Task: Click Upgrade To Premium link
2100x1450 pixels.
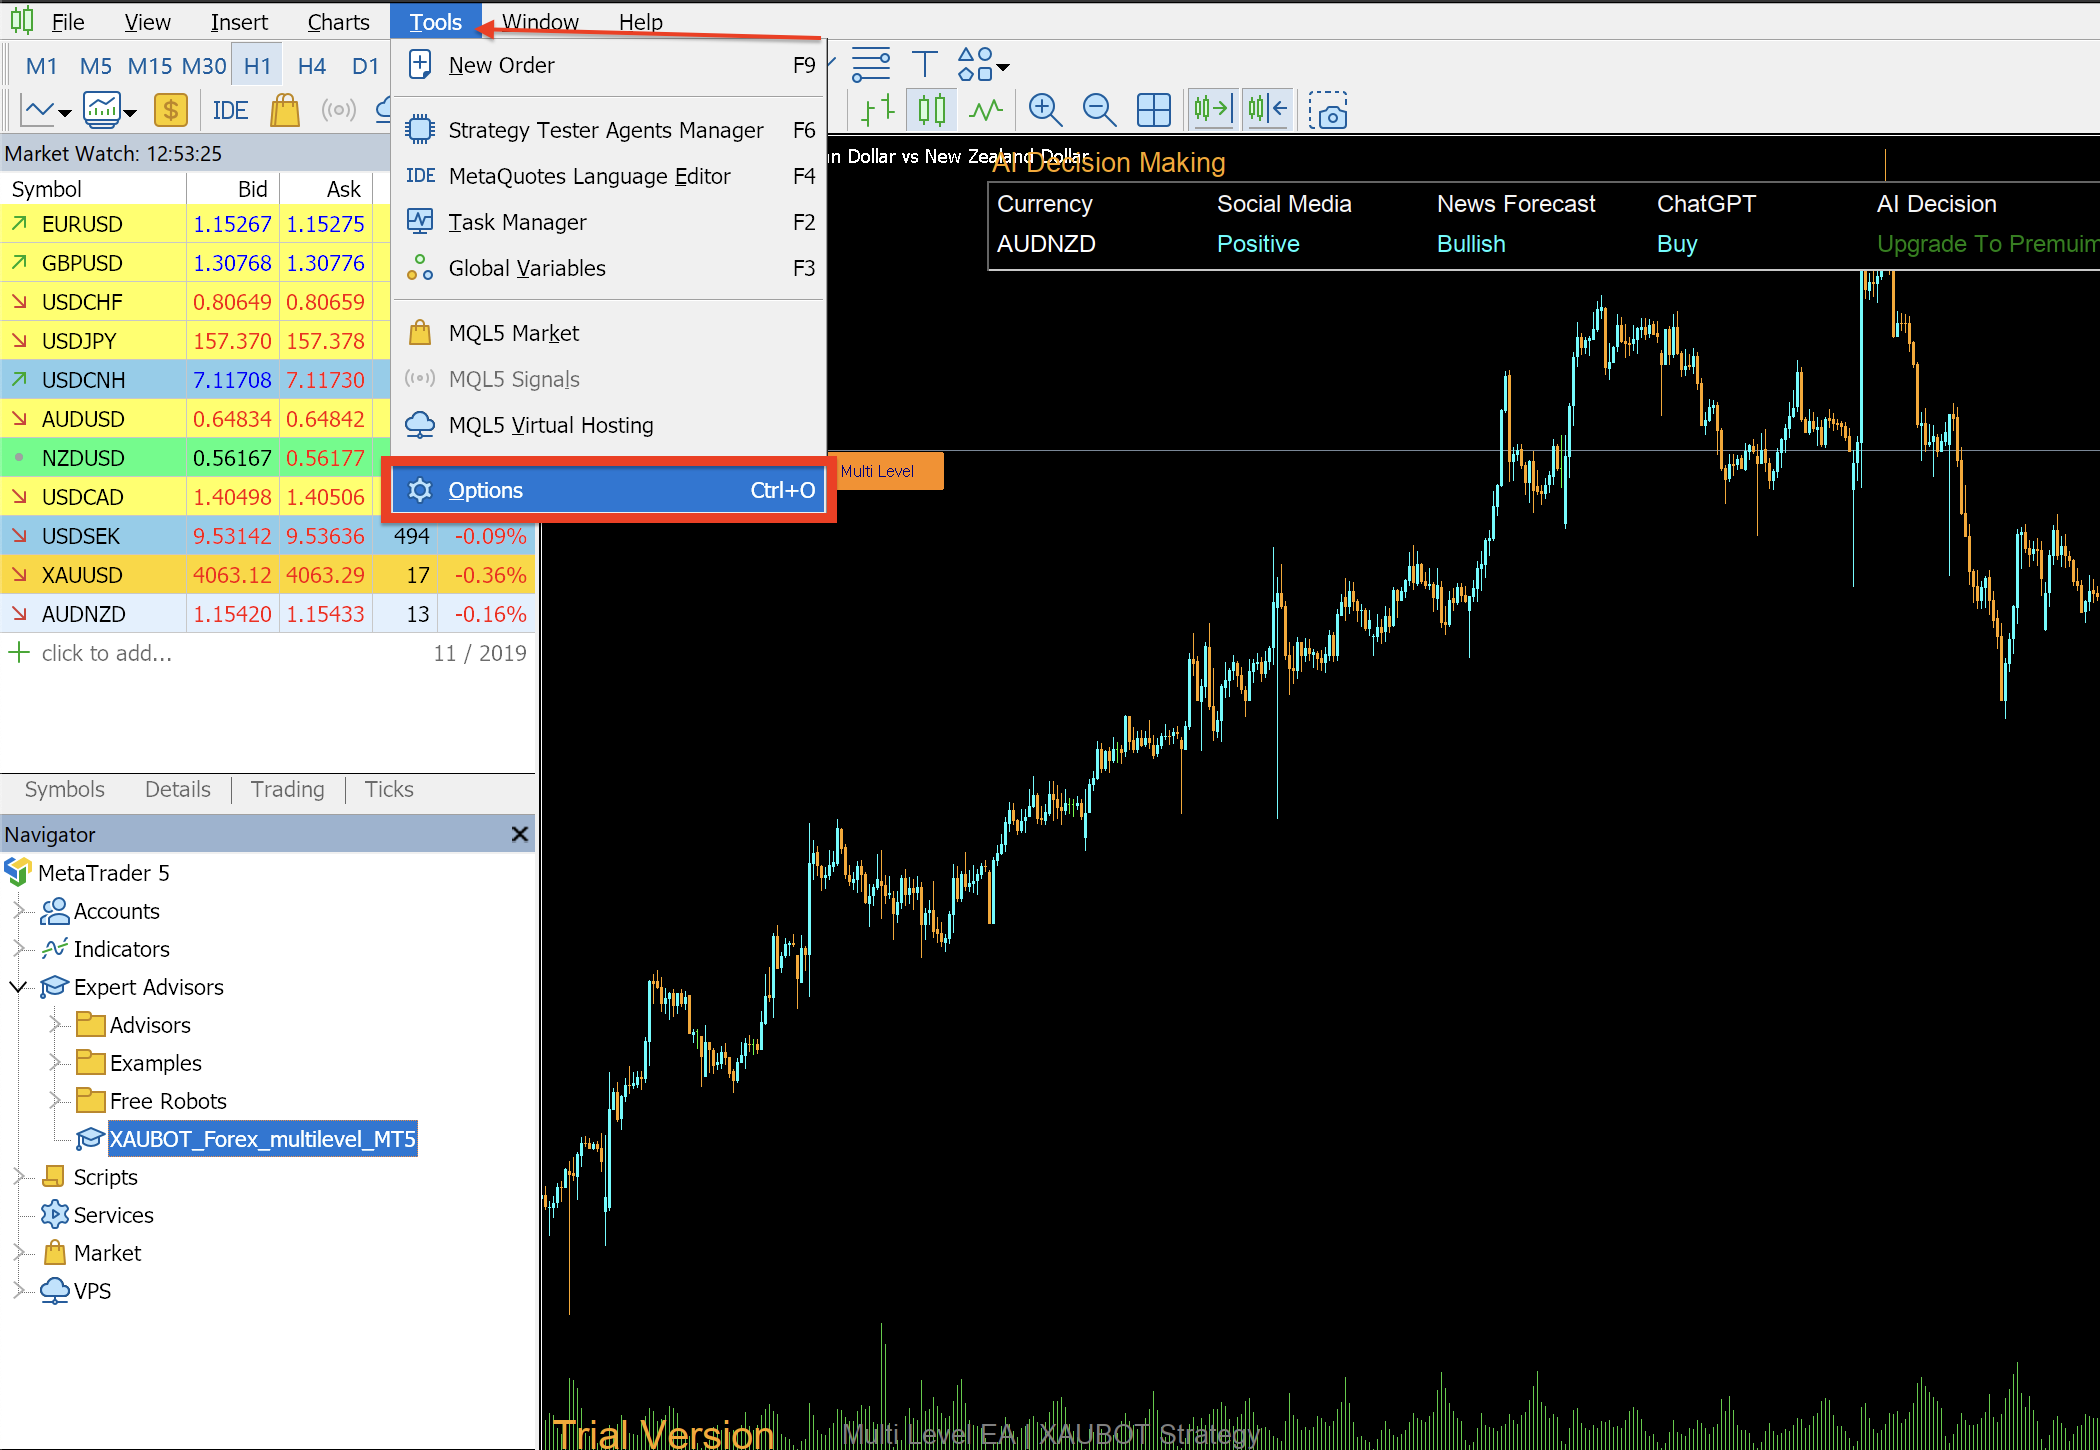Action: 1985,244
